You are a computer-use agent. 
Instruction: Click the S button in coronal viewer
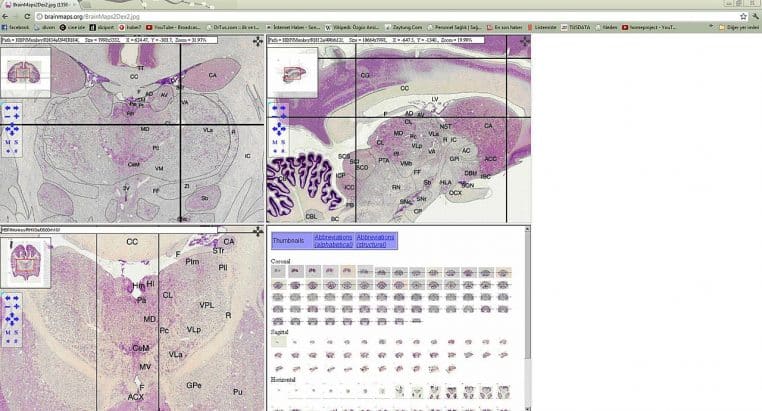pyautogui.click(x=16, y=142)
